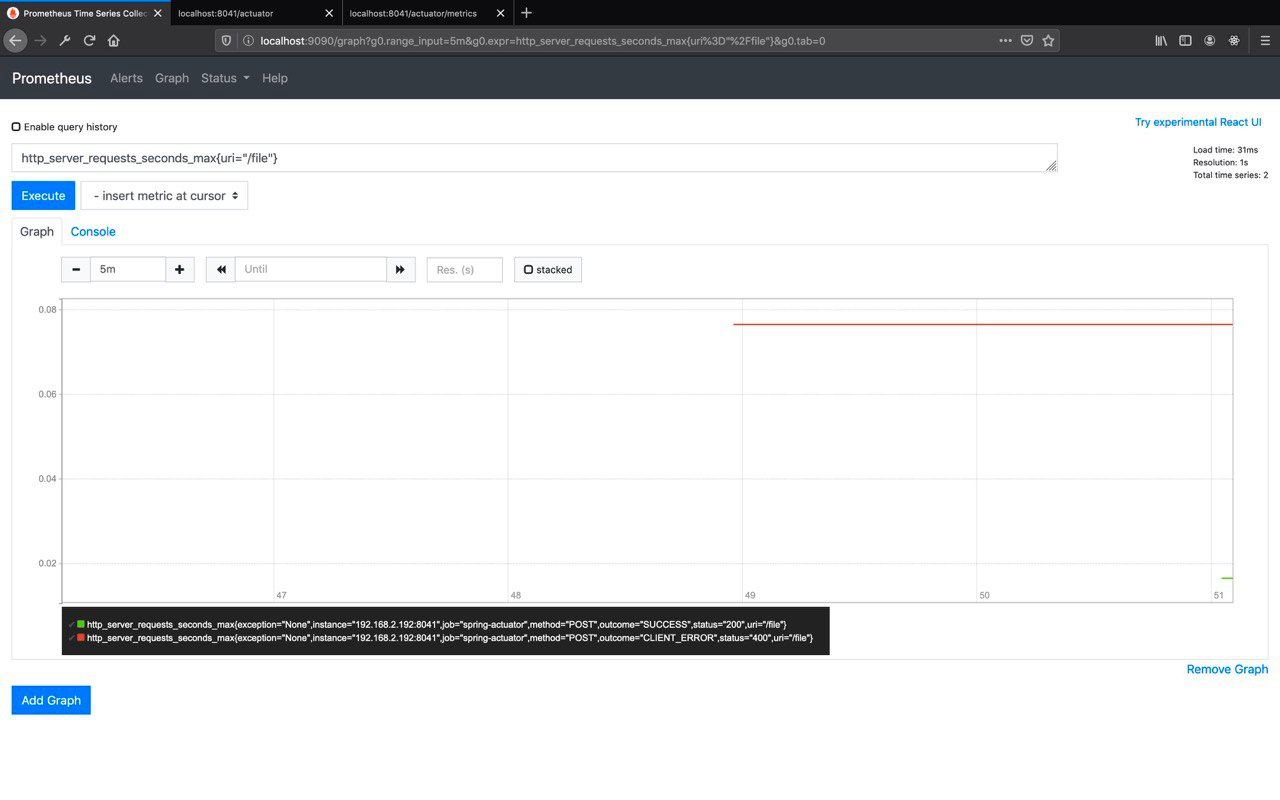
Task: Click the 5m range input field
Action: click(x=128, y=269)
